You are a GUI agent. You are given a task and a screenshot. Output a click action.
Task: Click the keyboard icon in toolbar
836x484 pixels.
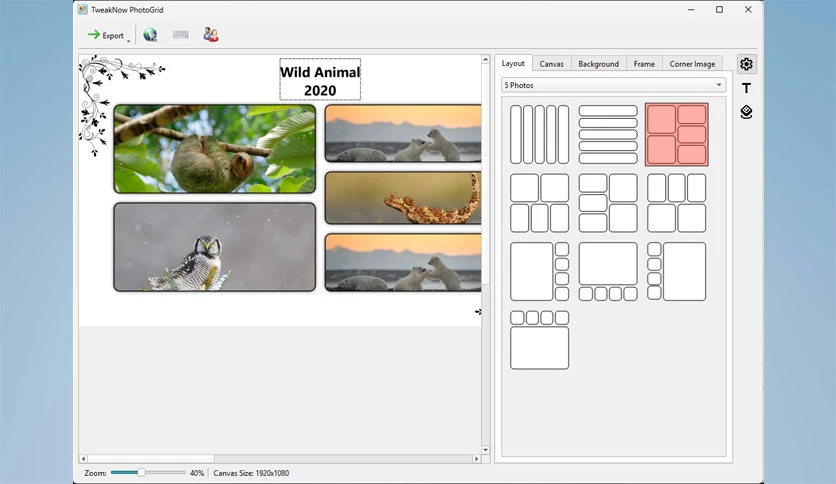pyautogui.click(x=181, y=35)
